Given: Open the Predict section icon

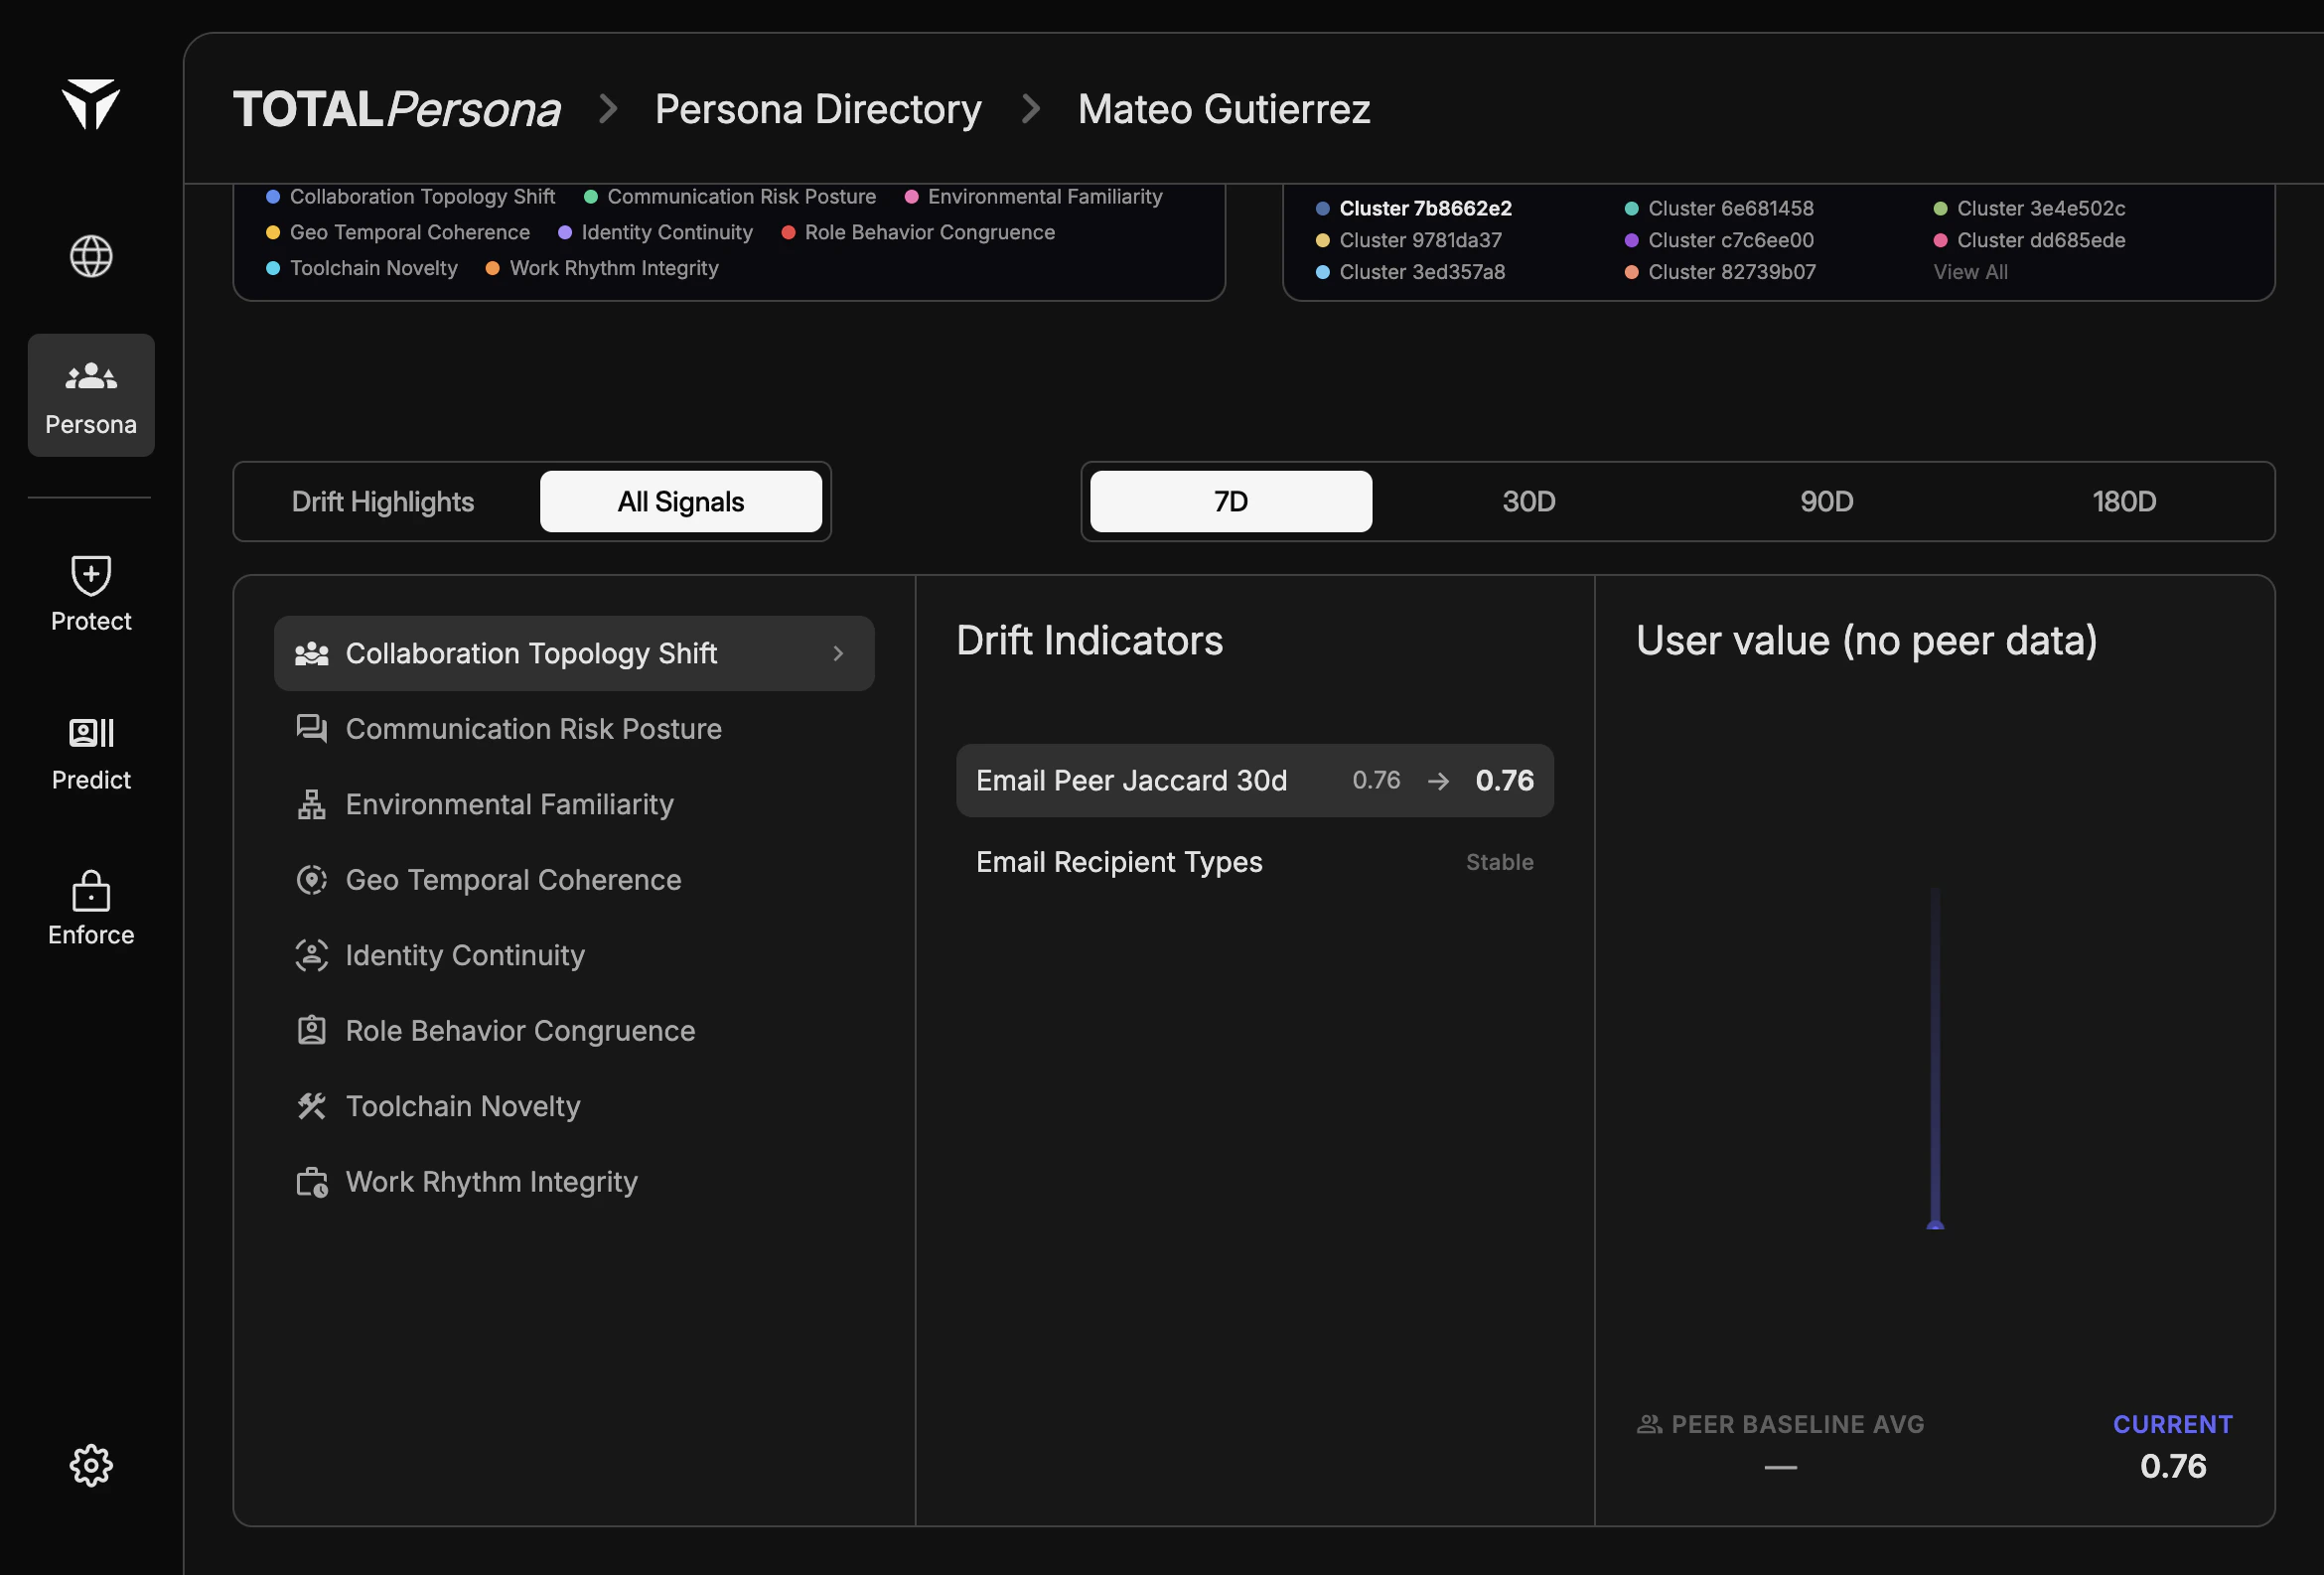Looking at the screenshot, I should pyautogui.click(x=91, y=733).
